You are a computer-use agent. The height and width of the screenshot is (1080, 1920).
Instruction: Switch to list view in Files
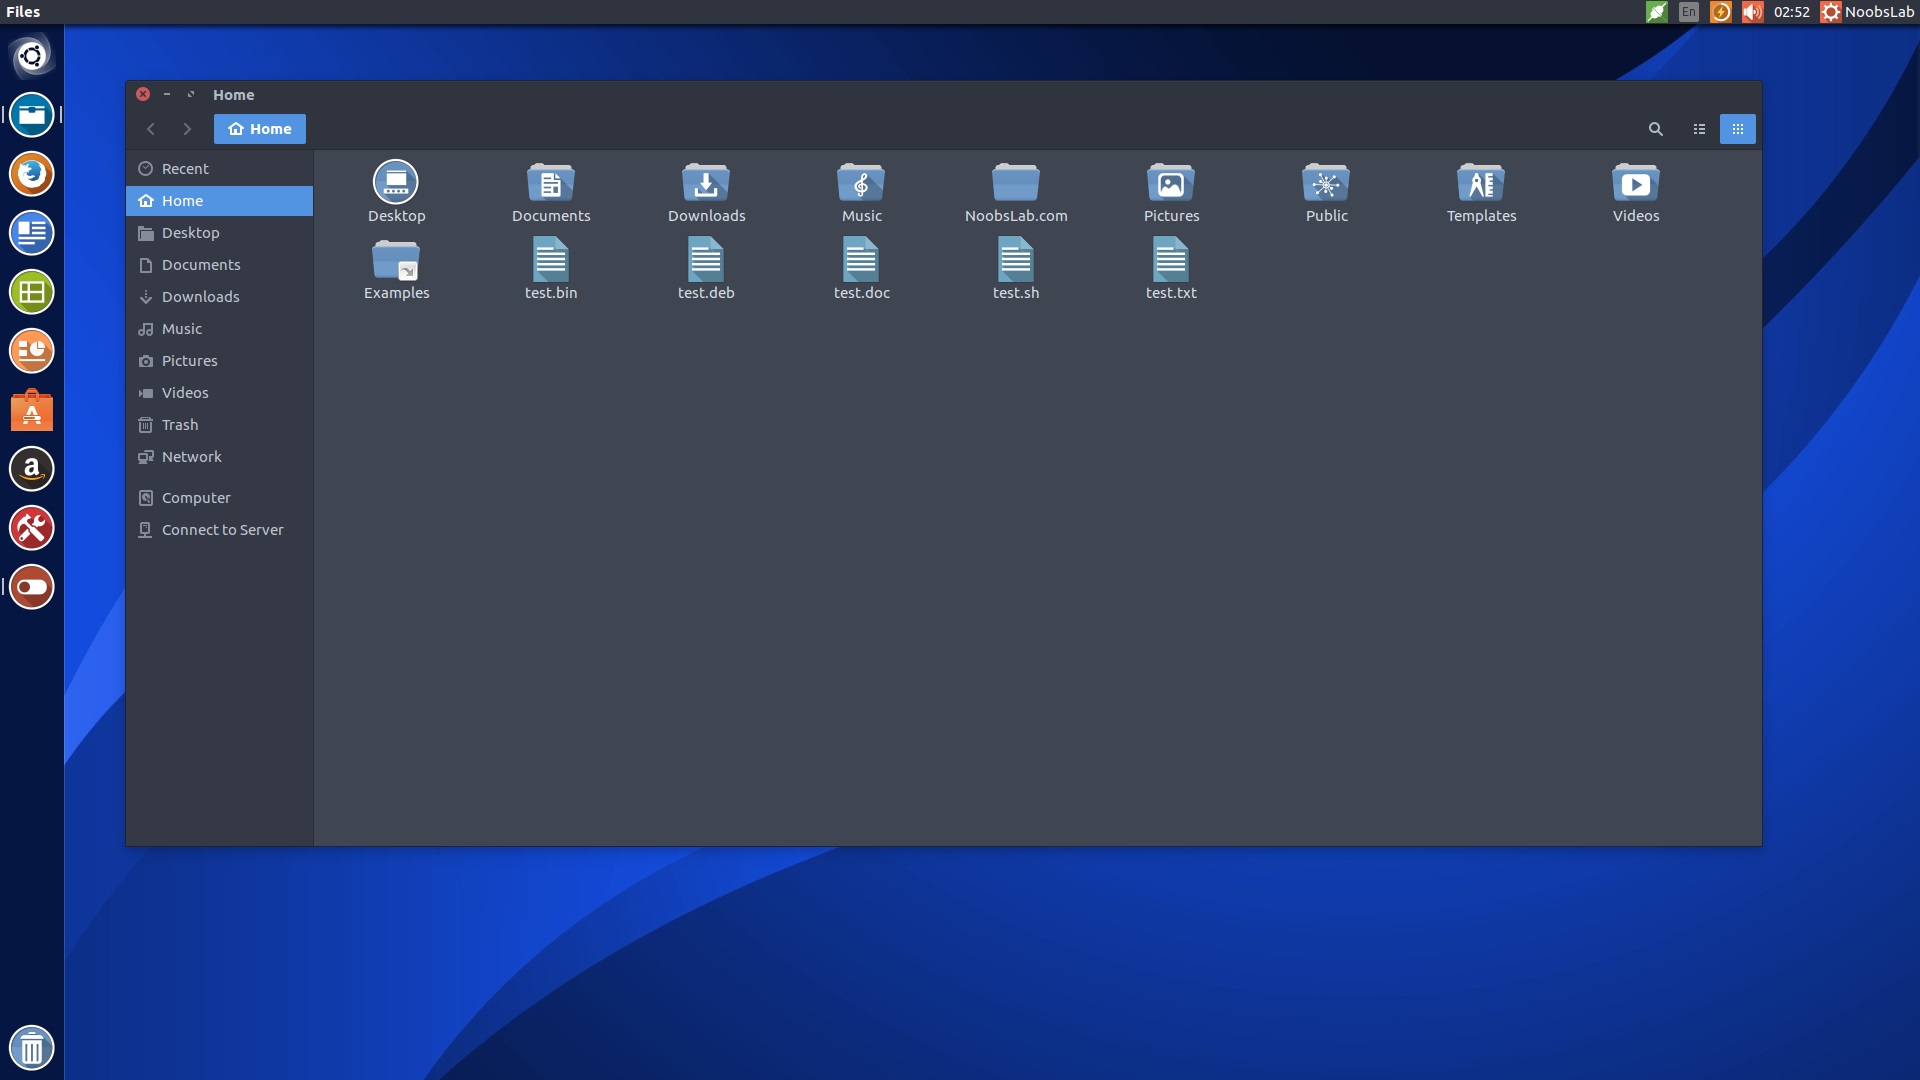point(1700,129)
